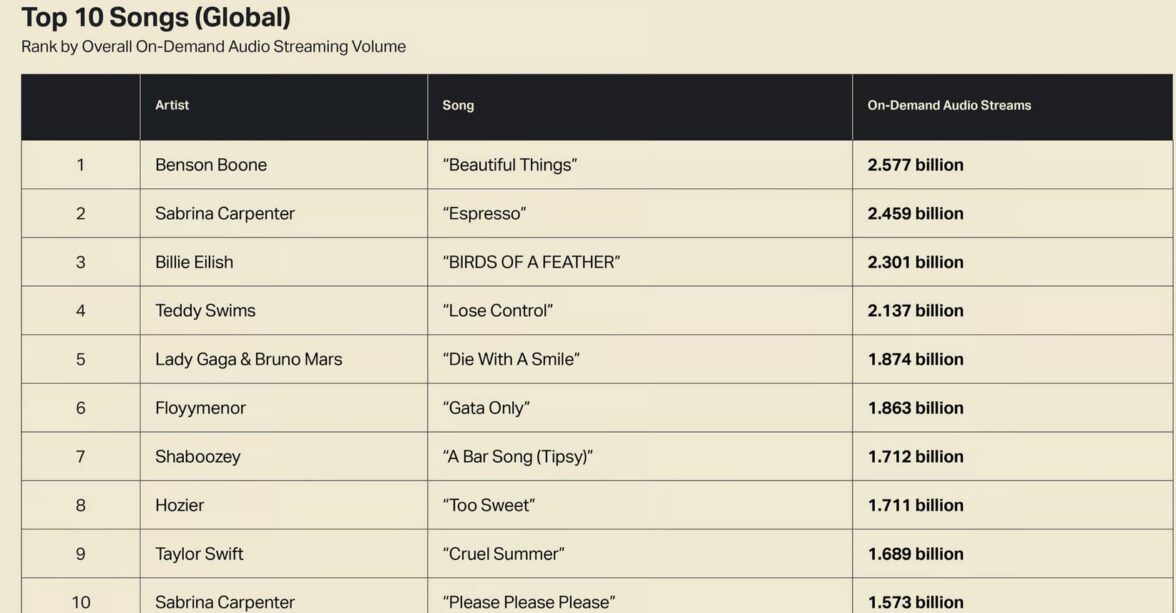Select the Benson Boone artist cell
The width and height of the screenshot is (1176, 613).
211,165
